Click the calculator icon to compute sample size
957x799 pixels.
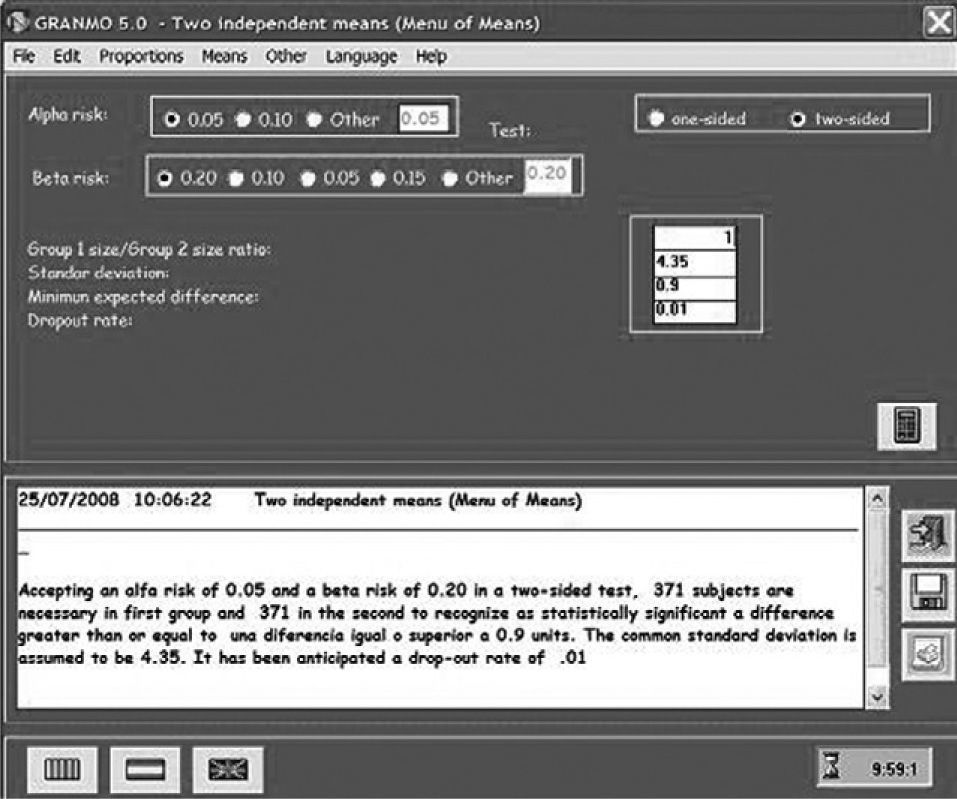[x=909, y=424]
